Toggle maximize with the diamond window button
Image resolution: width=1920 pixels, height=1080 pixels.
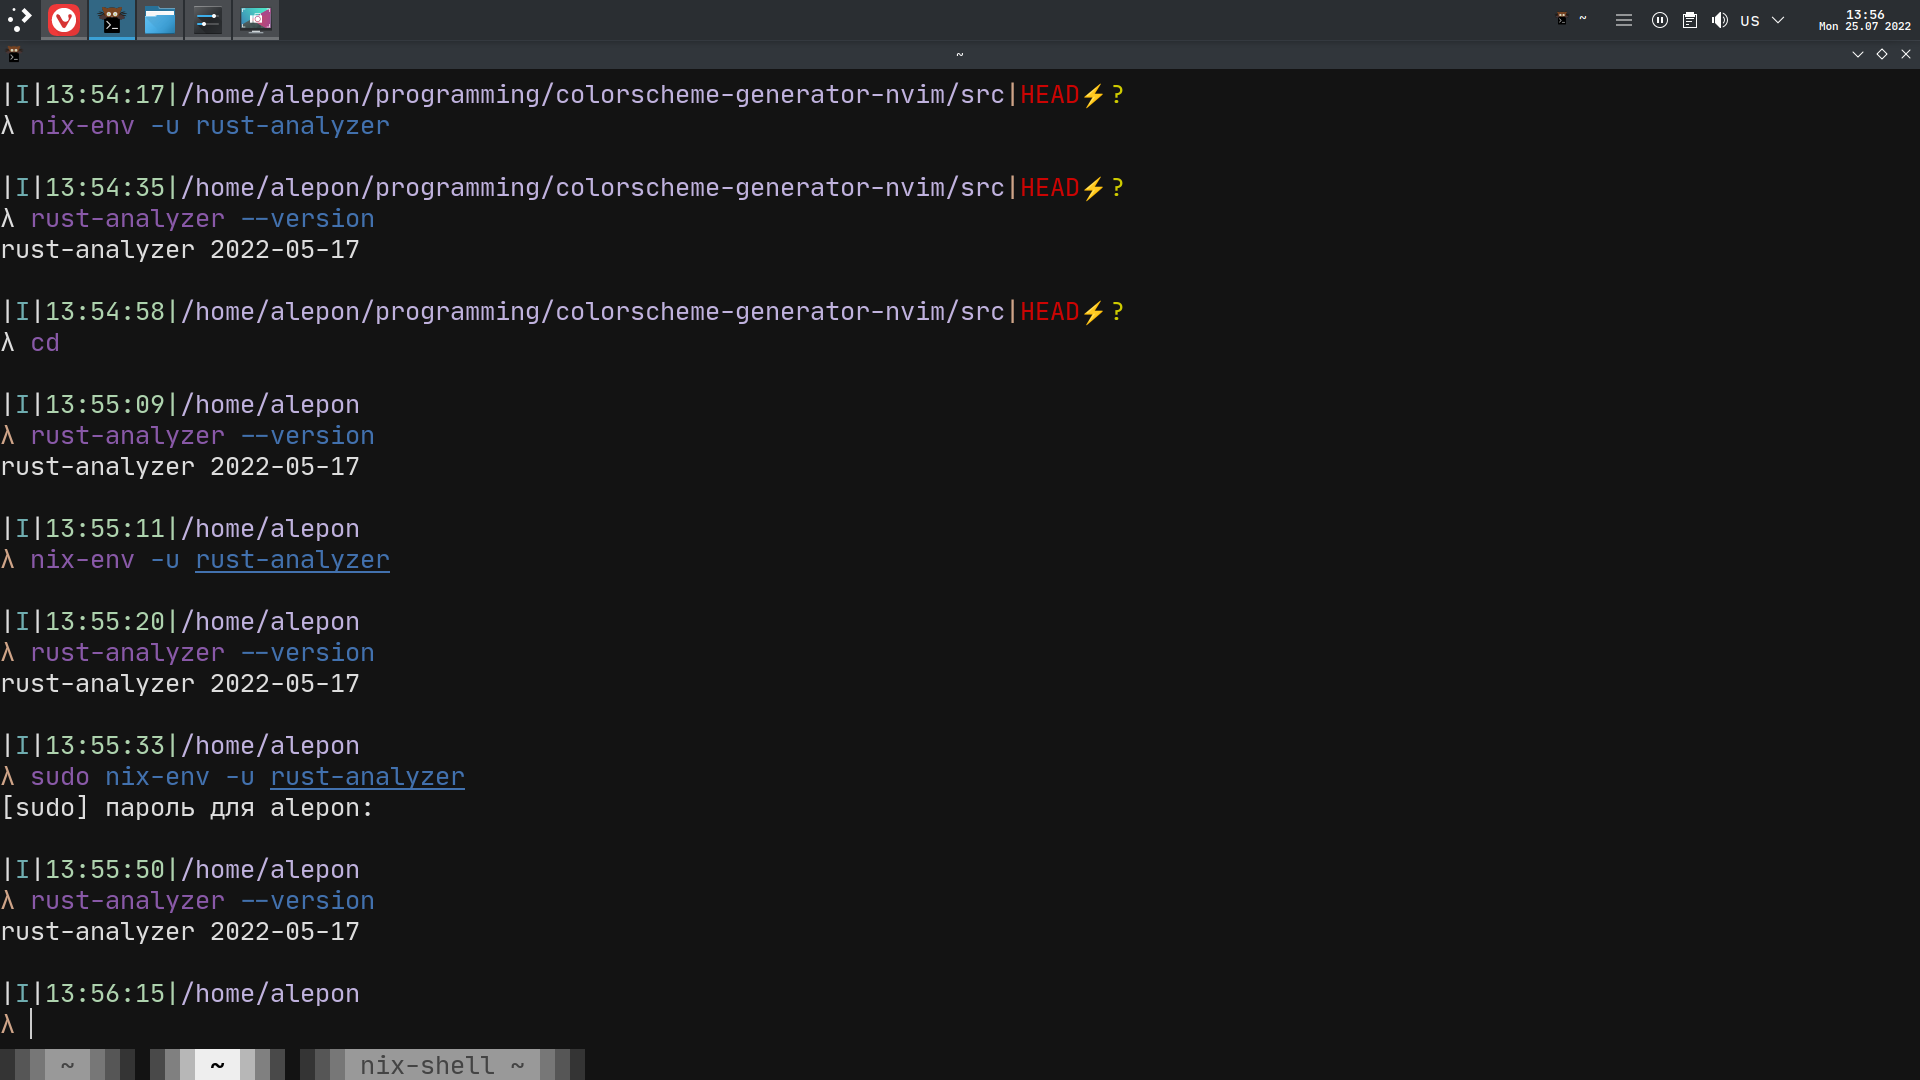click(1882, 54)
